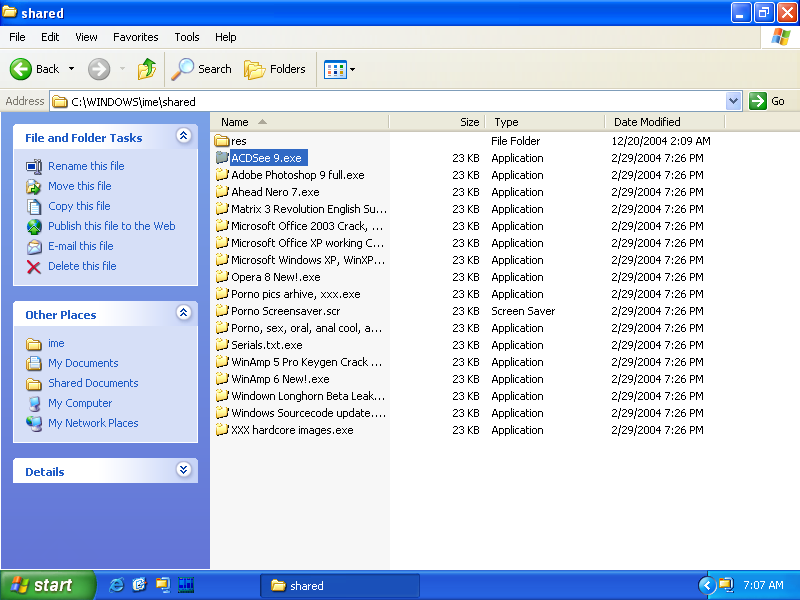Click the grayed Forward arrow button

[x=99, y=69]
